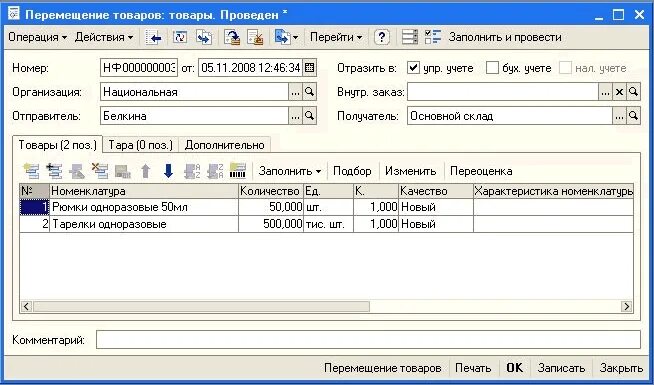Click the Получатель ellipsis select button
Image resolution: width=654 pixels, height=385 pixels.
click(x=619, y=116)
